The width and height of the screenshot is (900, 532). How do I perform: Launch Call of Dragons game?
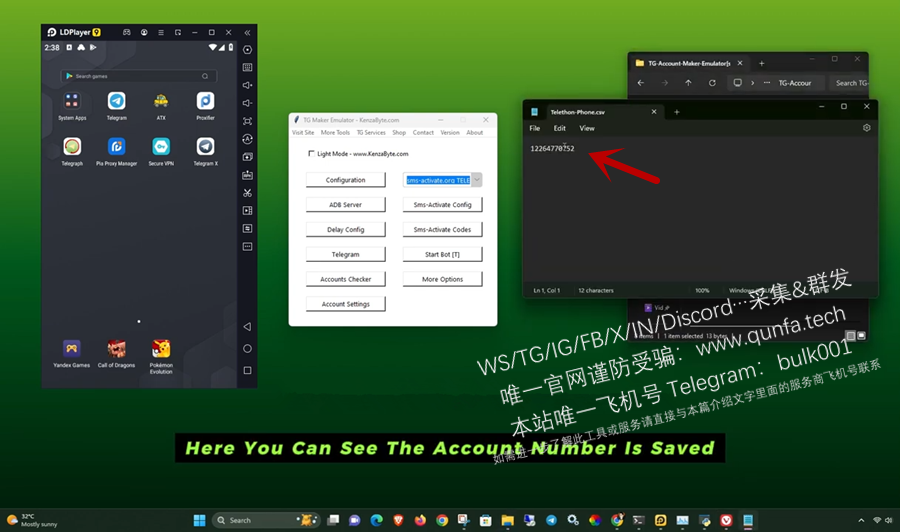117,348
